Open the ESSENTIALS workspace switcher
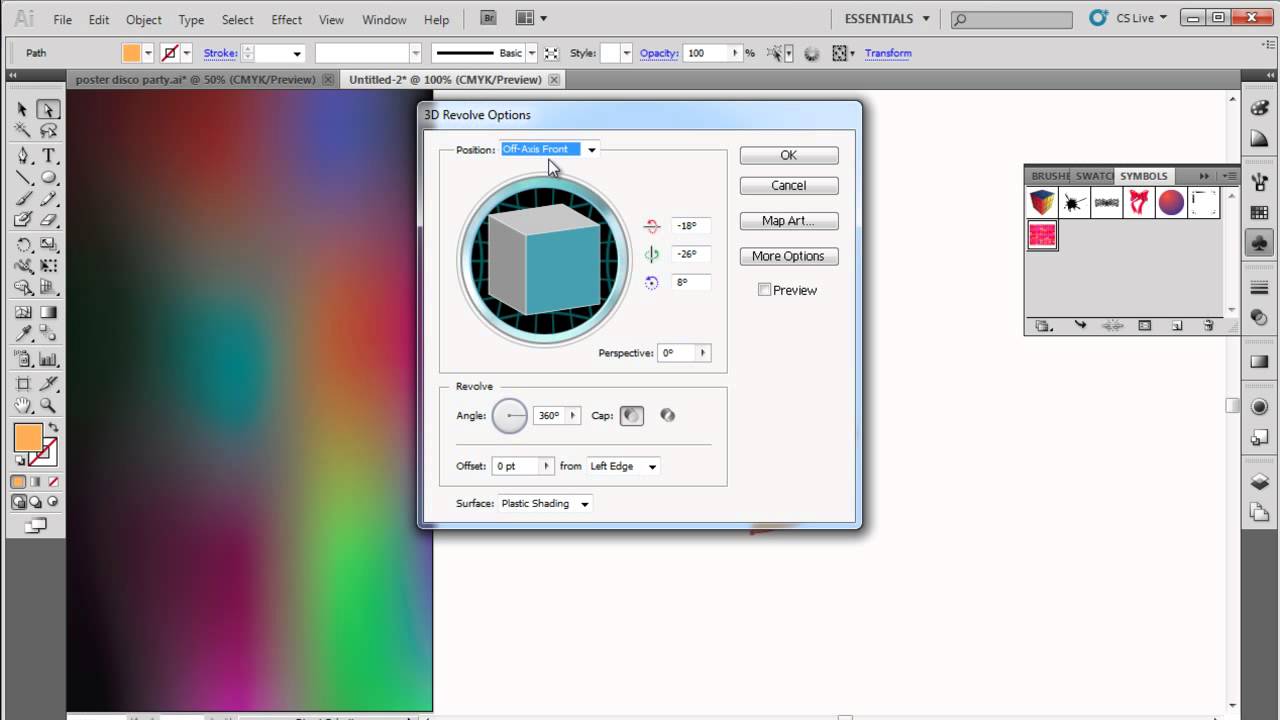1280x720 pixels. point(887,19)
